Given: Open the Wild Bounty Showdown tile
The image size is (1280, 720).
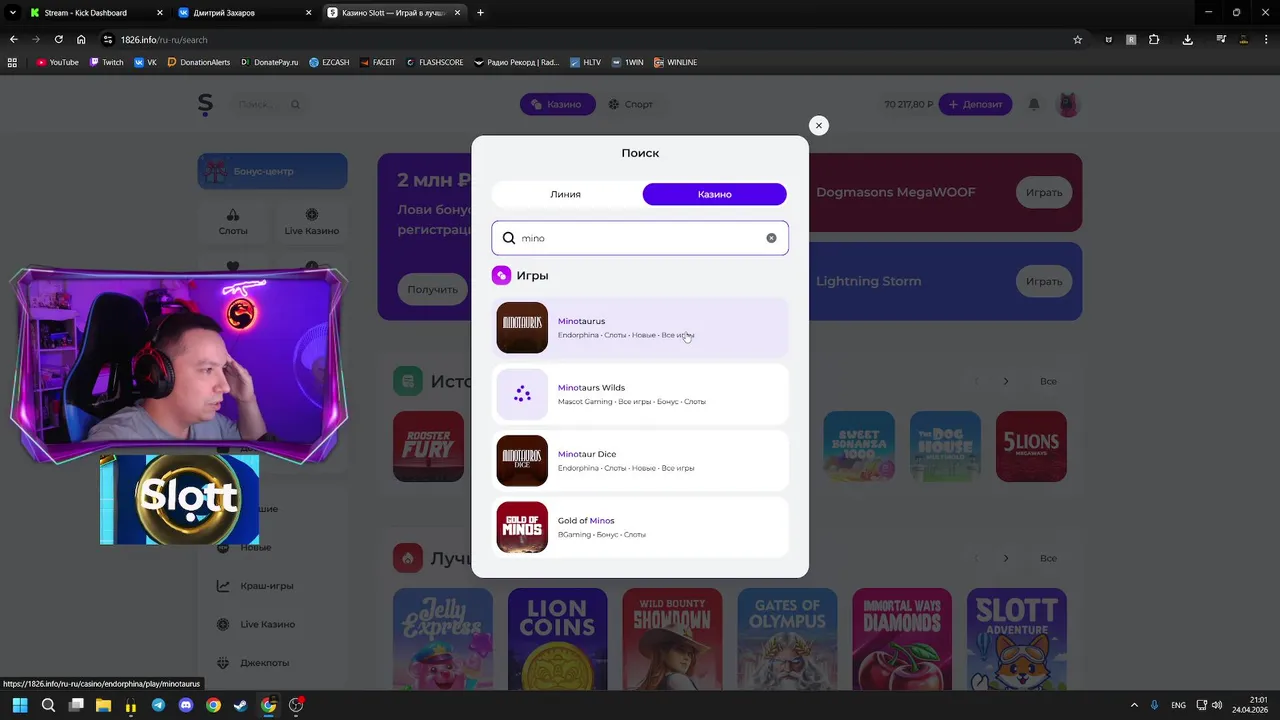Looking at the screenshot, I should click(x=672, y=638).
